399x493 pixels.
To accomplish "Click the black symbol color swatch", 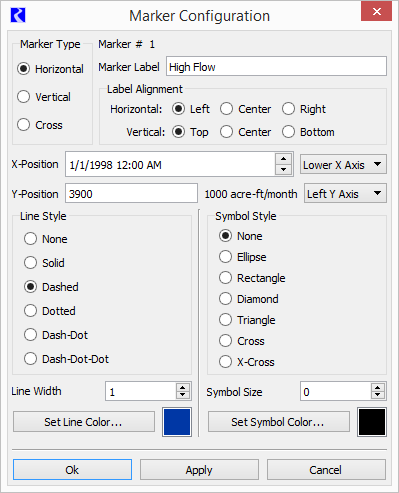I will [x=372, y=422].
